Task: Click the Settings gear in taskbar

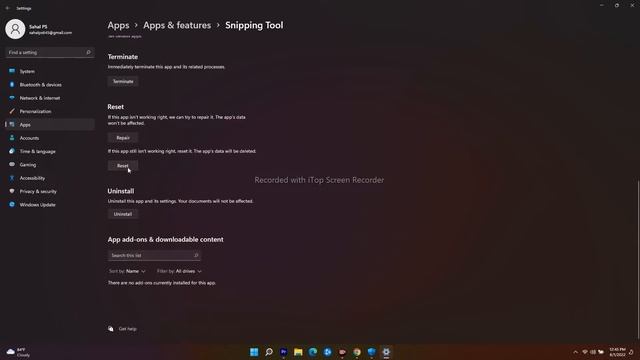Action: [x=386, y=352]
